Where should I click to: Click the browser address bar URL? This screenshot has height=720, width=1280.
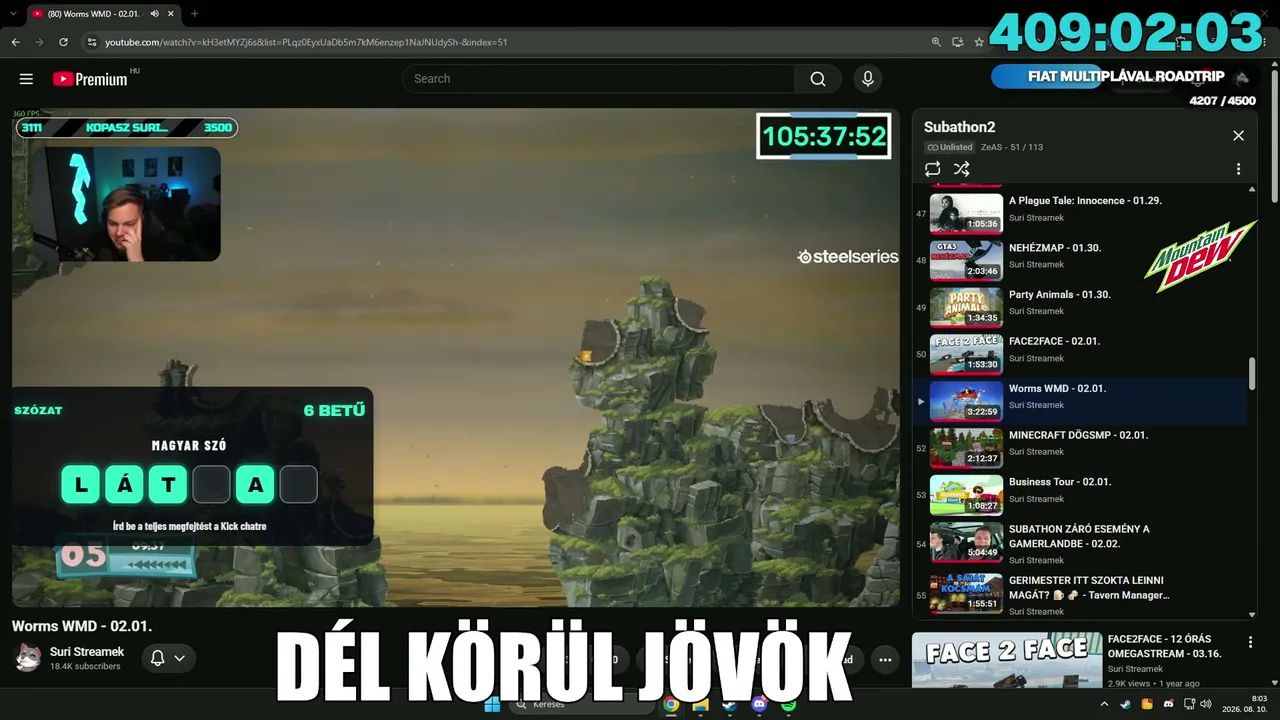pyautogui.click(x=306, y=42)
